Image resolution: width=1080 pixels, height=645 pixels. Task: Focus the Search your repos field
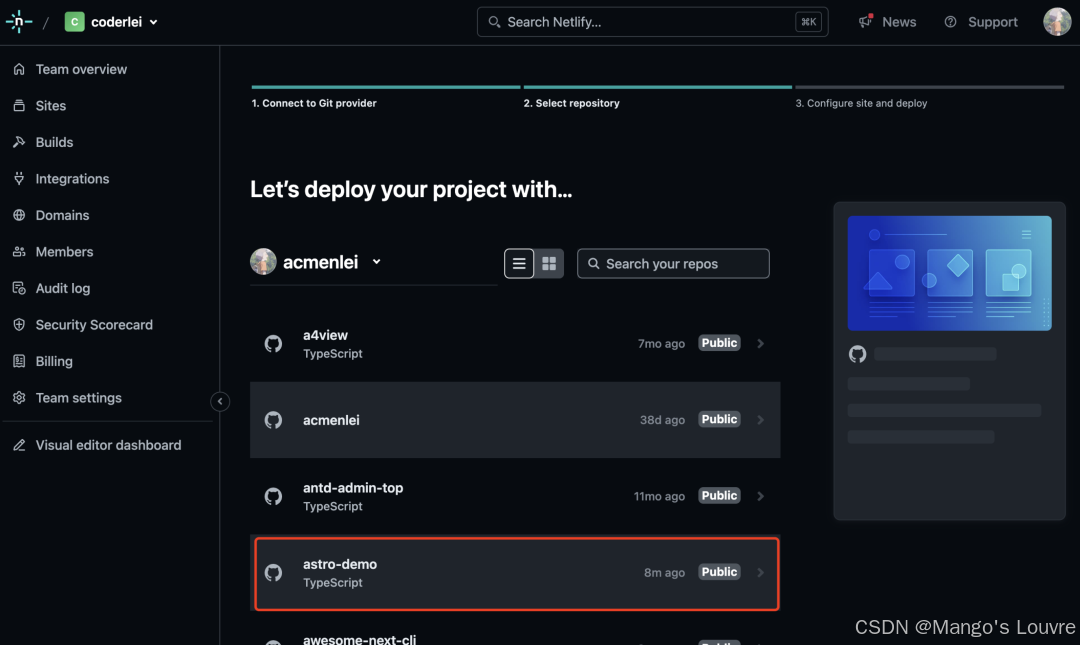[x=673, y=263]
